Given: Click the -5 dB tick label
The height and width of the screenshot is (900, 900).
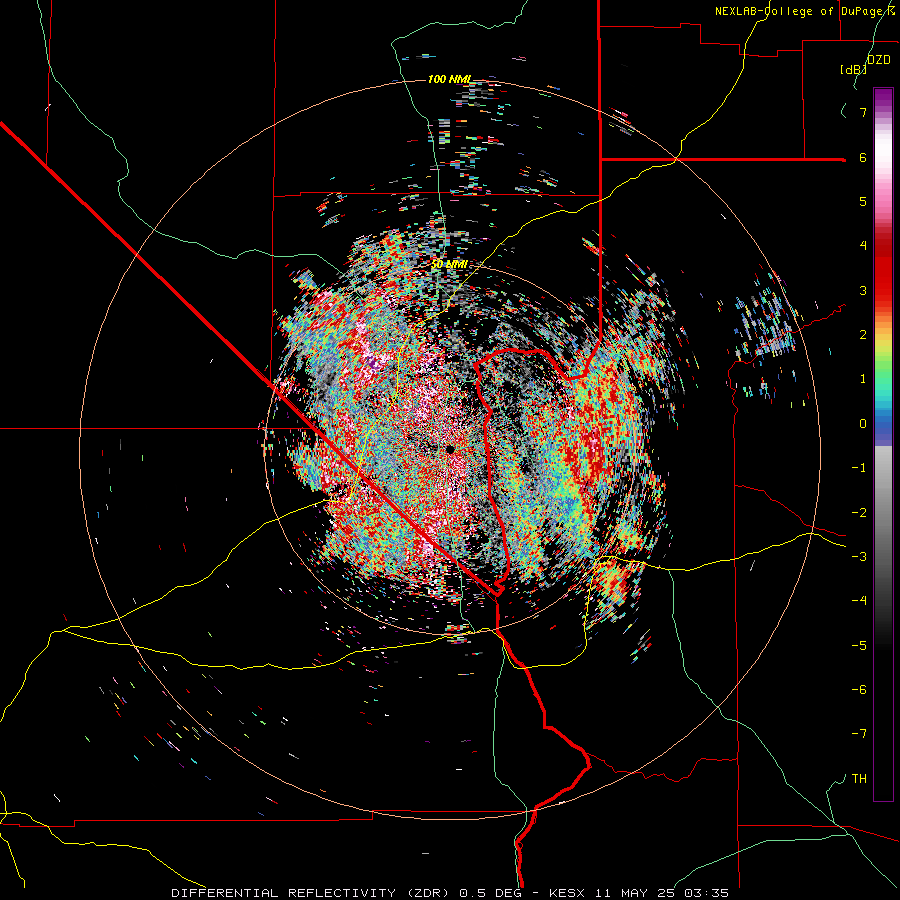Looking at the screenshot, I should pos(859,646).
